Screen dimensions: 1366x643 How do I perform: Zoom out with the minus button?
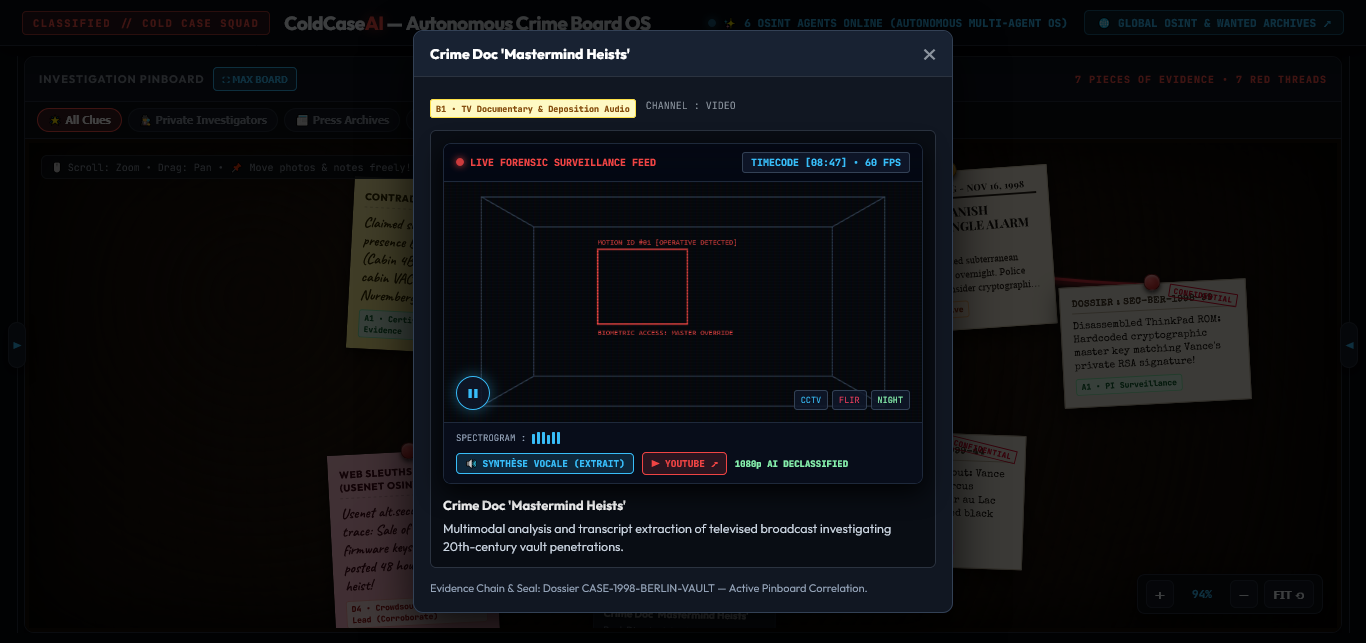coord(1244,595)
